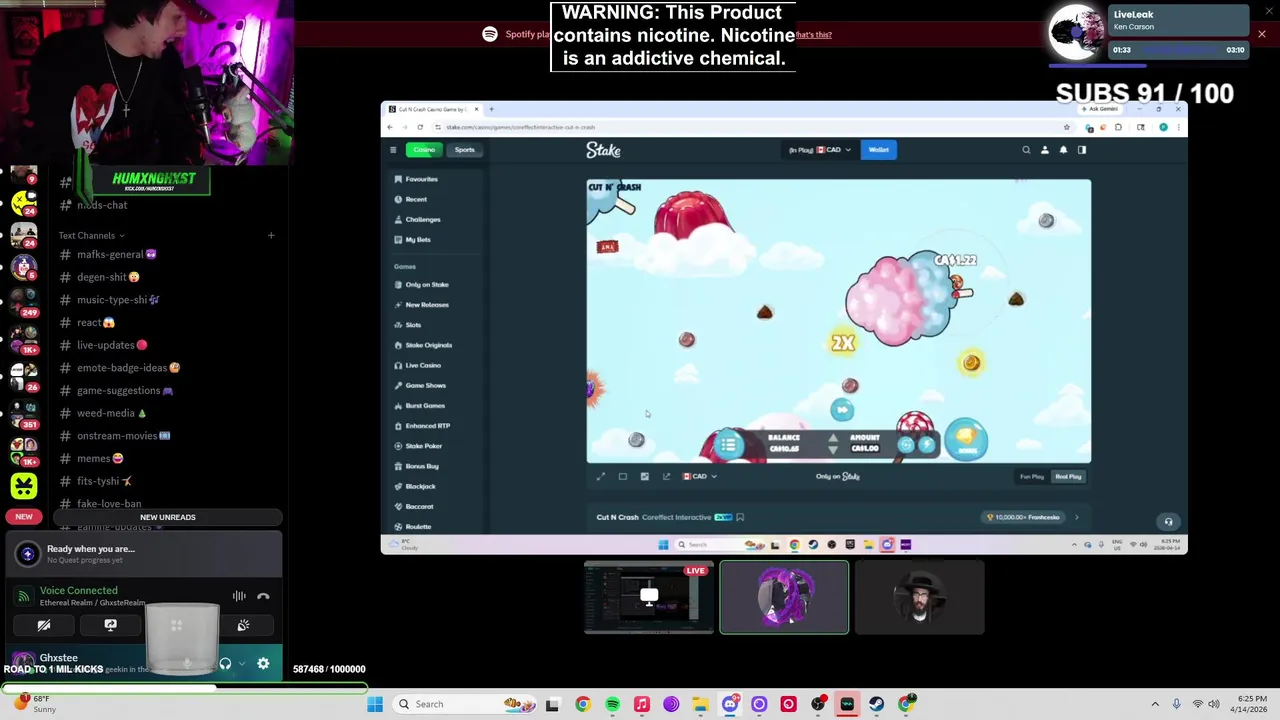Select the Casino tab on Stake
The width and height of the screenshot is (1280, 720).
(x=424, y=150)
